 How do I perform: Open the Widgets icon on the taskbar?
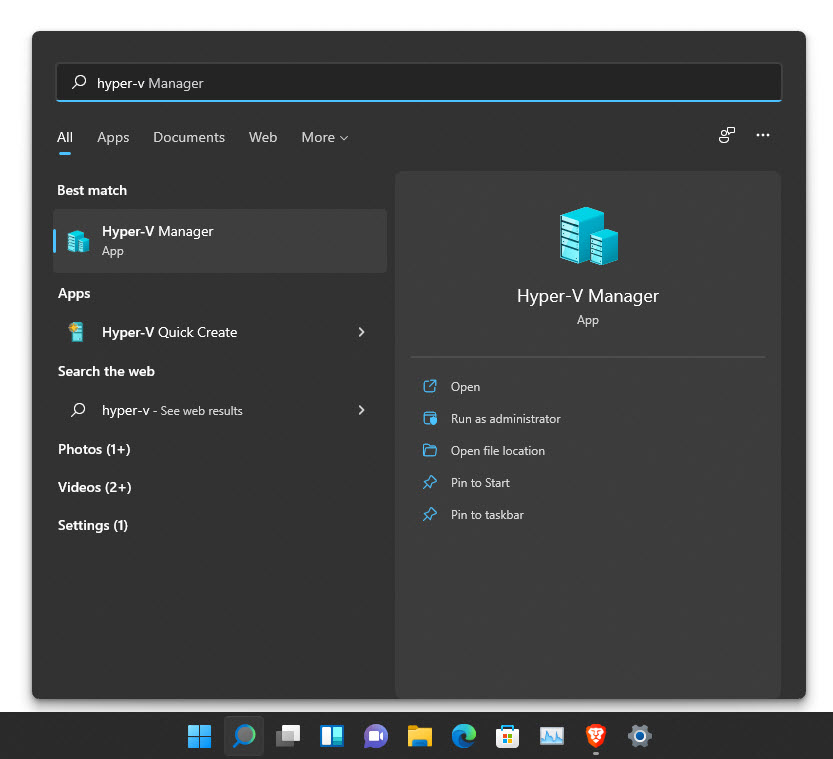point(332,736)
